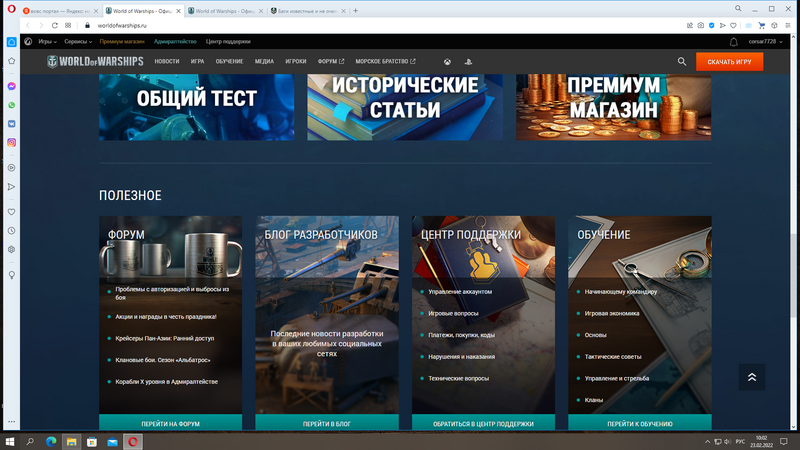Open WhatsApp in the Opera sidebar
The image size is (800, 450).
[11, 105]
